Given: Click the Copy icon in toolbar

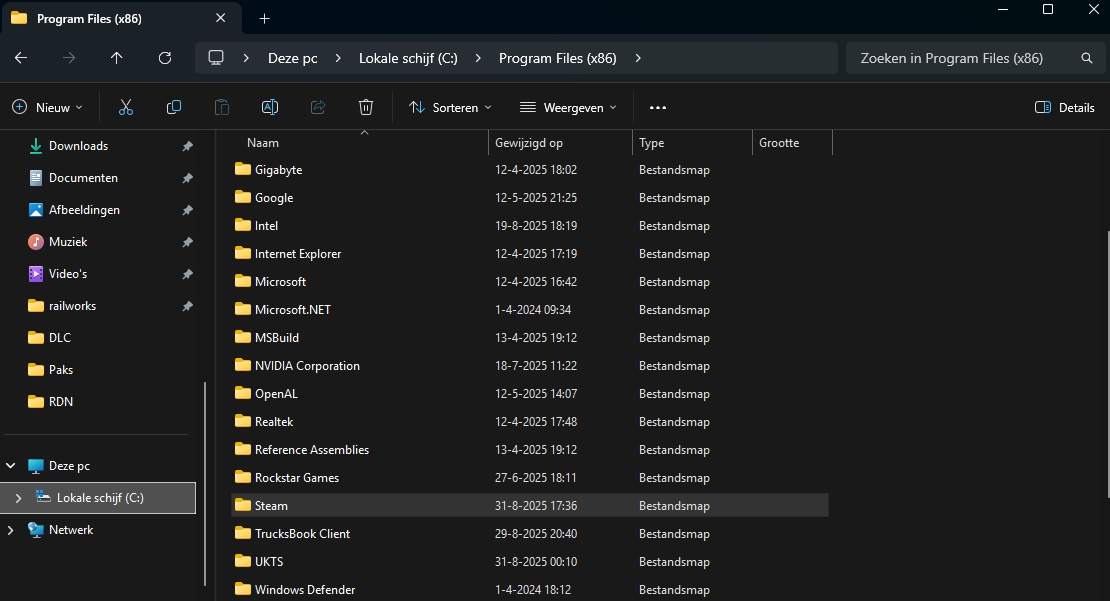Looking at the screenshot, I should pos(173,108).
